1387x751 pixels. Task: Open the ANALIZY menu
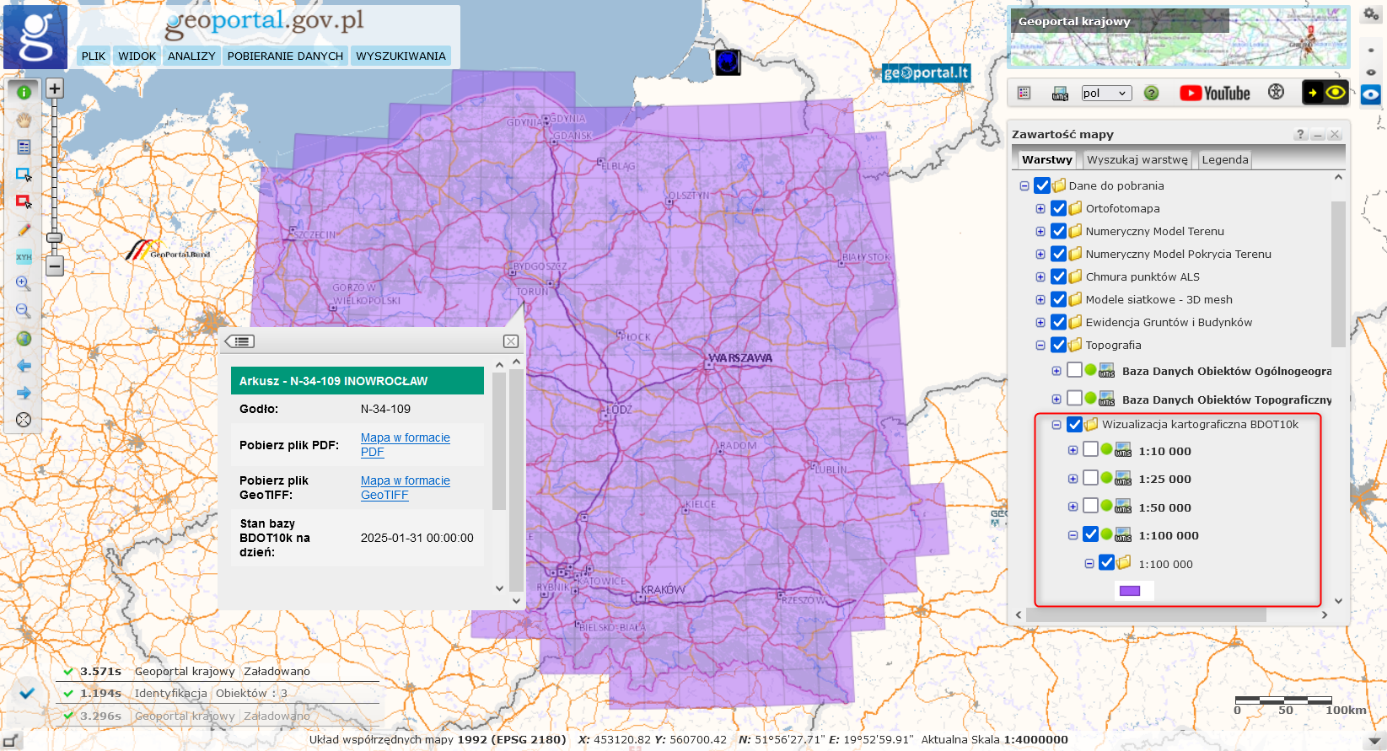pyautogui.click(x=191, y=56)
